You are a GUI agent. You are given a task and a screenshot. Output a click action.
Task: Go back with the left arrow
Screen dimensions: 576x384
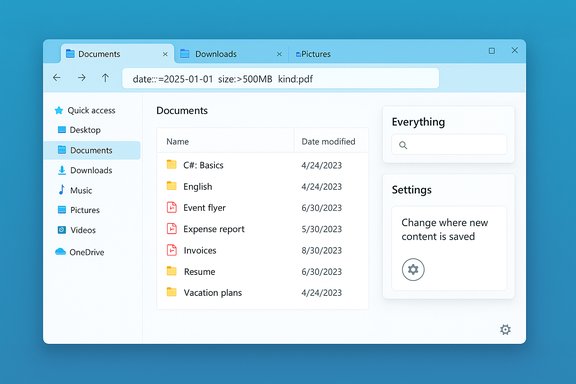click(x=57, y=78)
